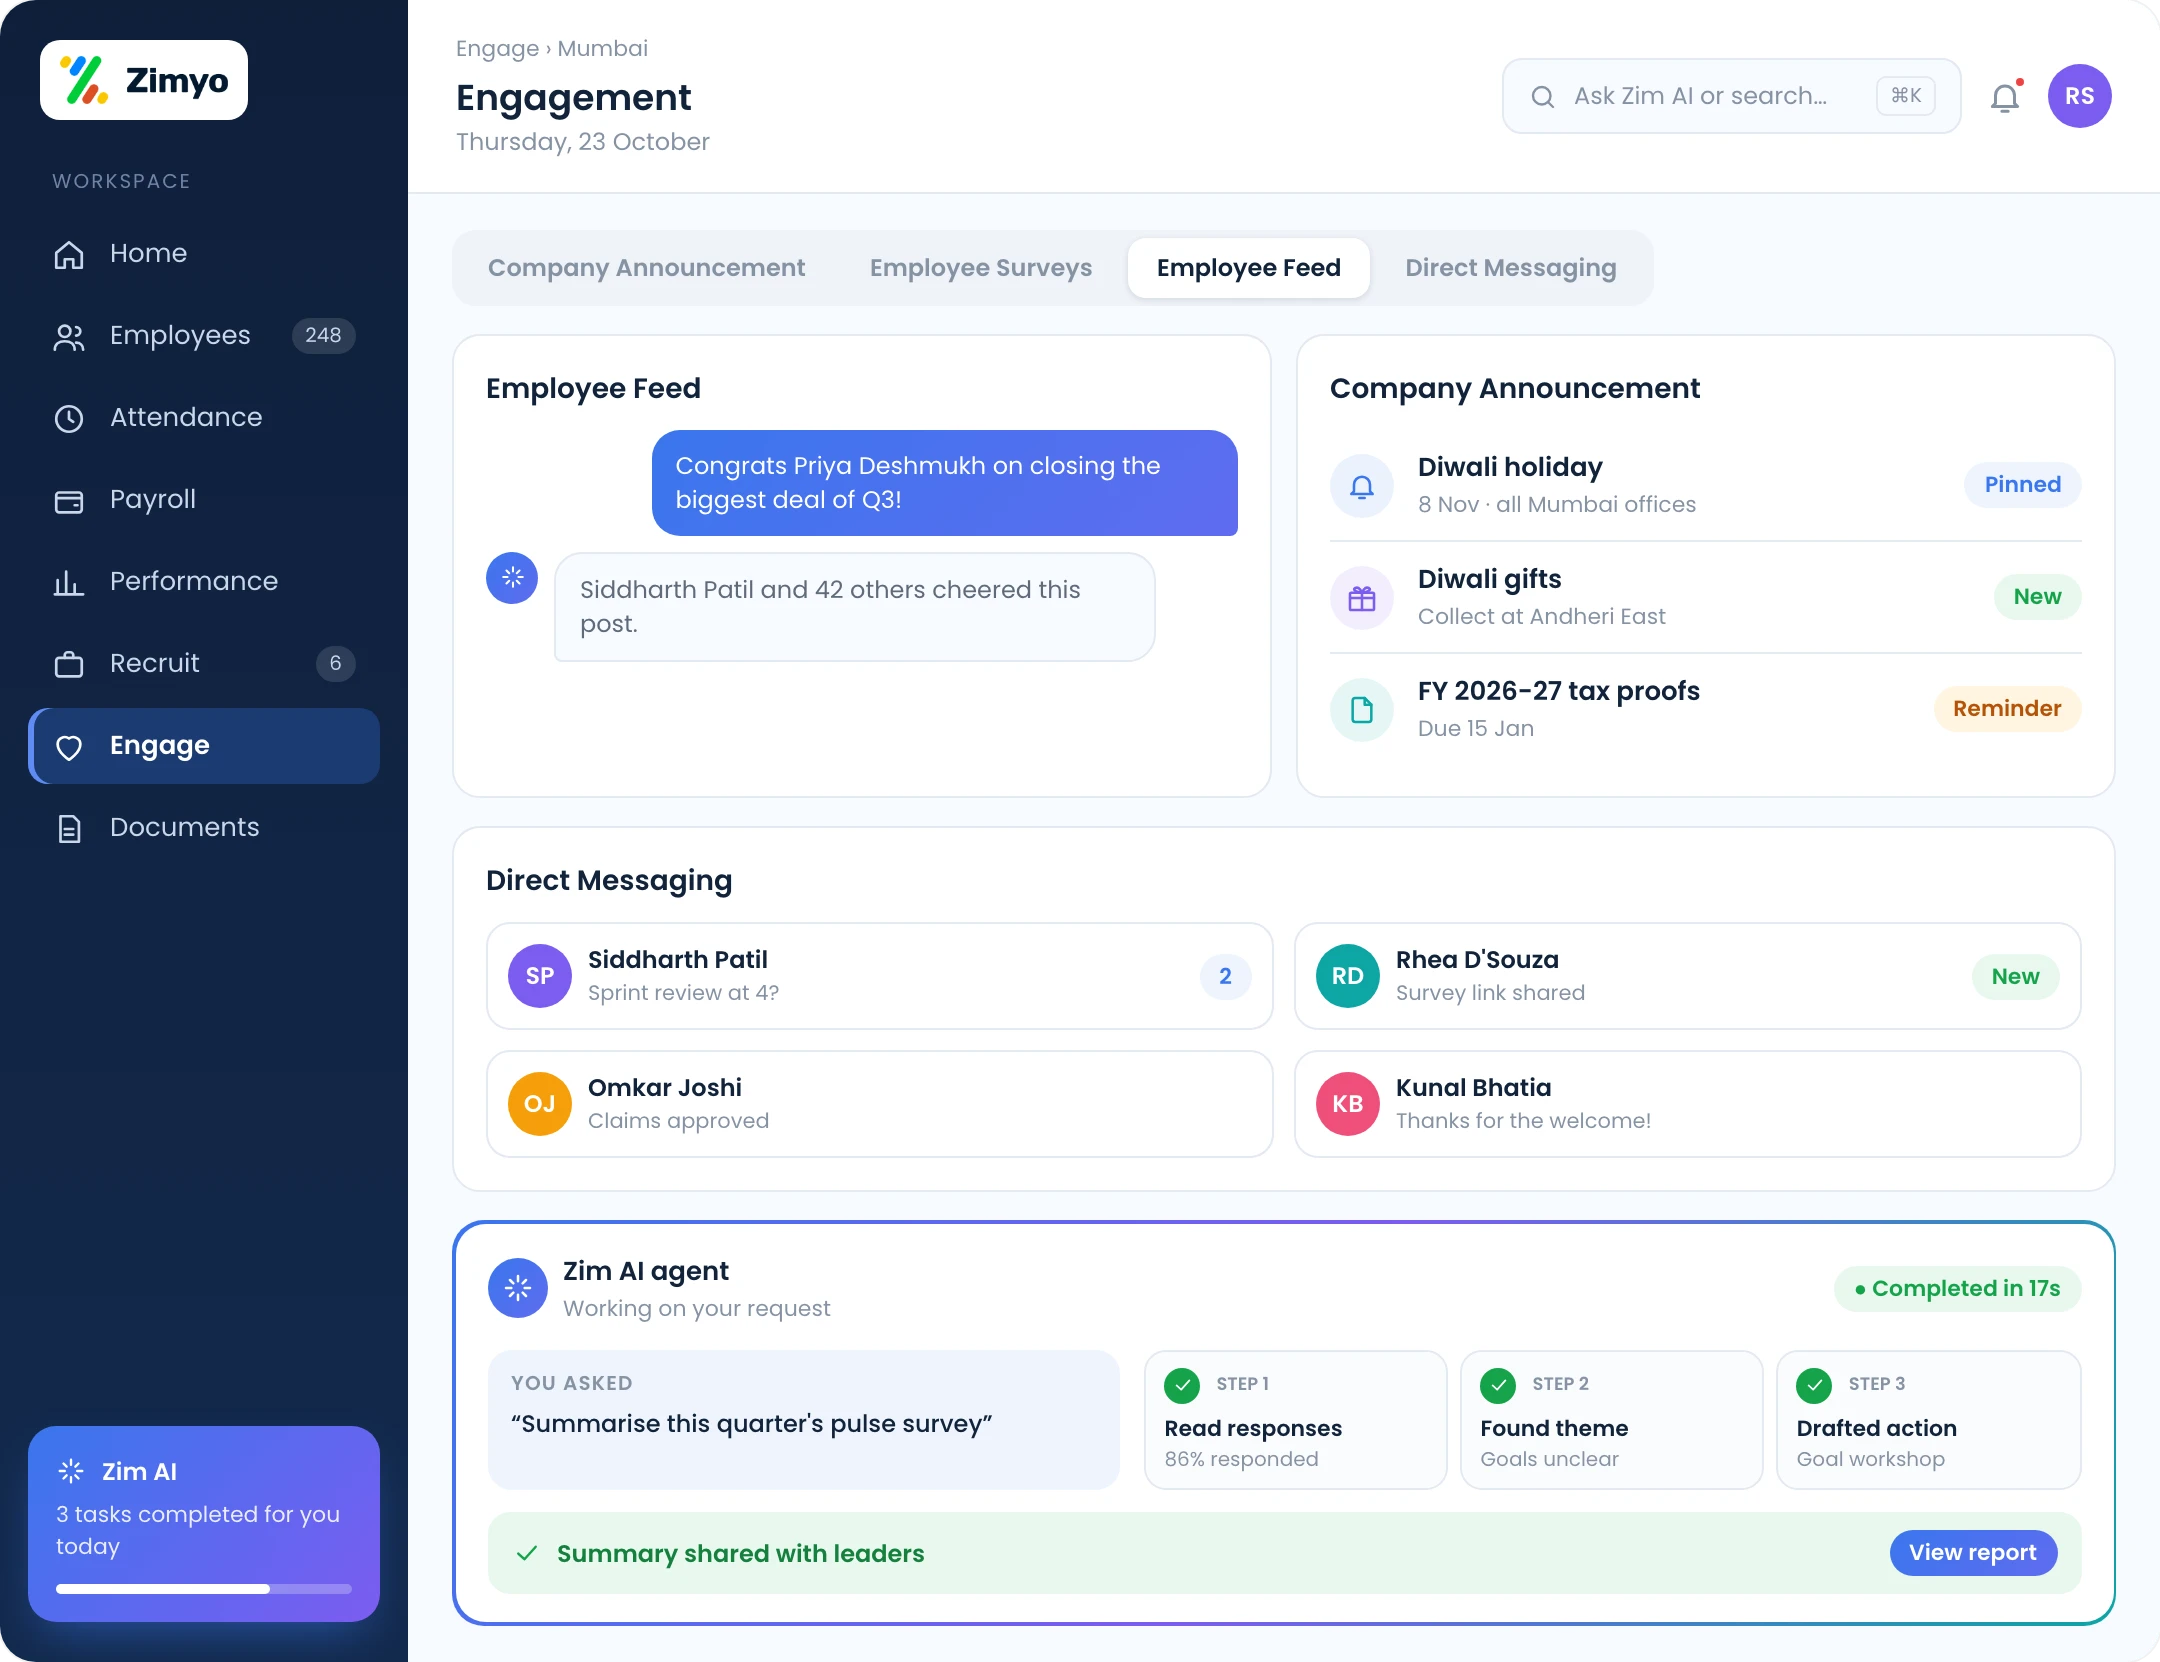The height and width of the screenshot is (1662, 2160).
Task: Click the Engage breadcrumb link
Action: click(x=497, y=49)
